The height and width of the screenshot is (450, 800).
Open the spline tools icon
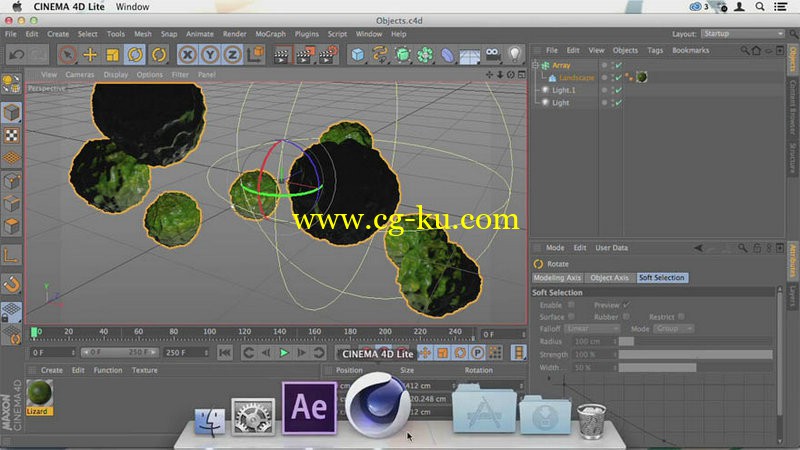(x=380, y=55)
